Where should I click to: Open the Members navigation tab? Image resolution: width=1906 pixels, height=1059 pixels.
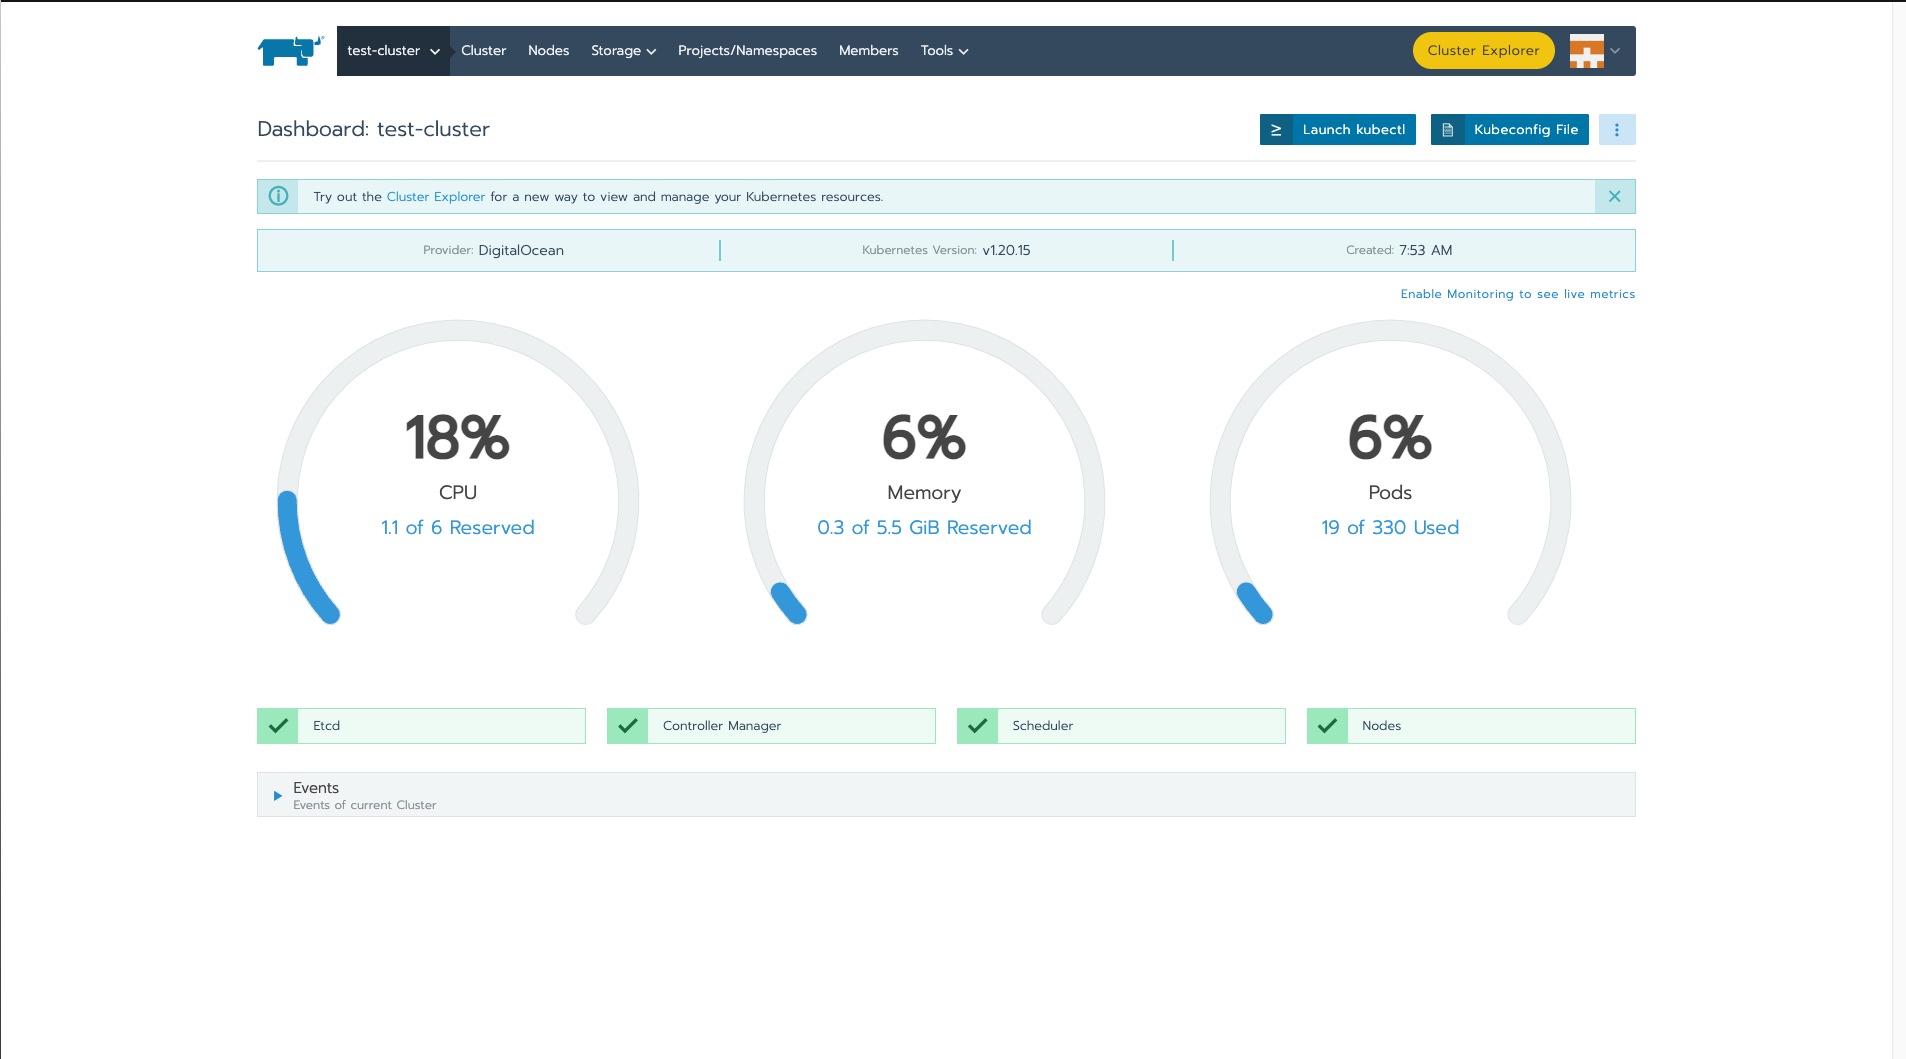tap(868, 51)
